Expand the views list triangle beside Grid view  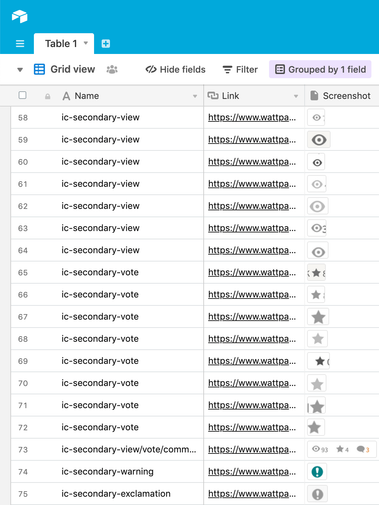pos(20,70)
